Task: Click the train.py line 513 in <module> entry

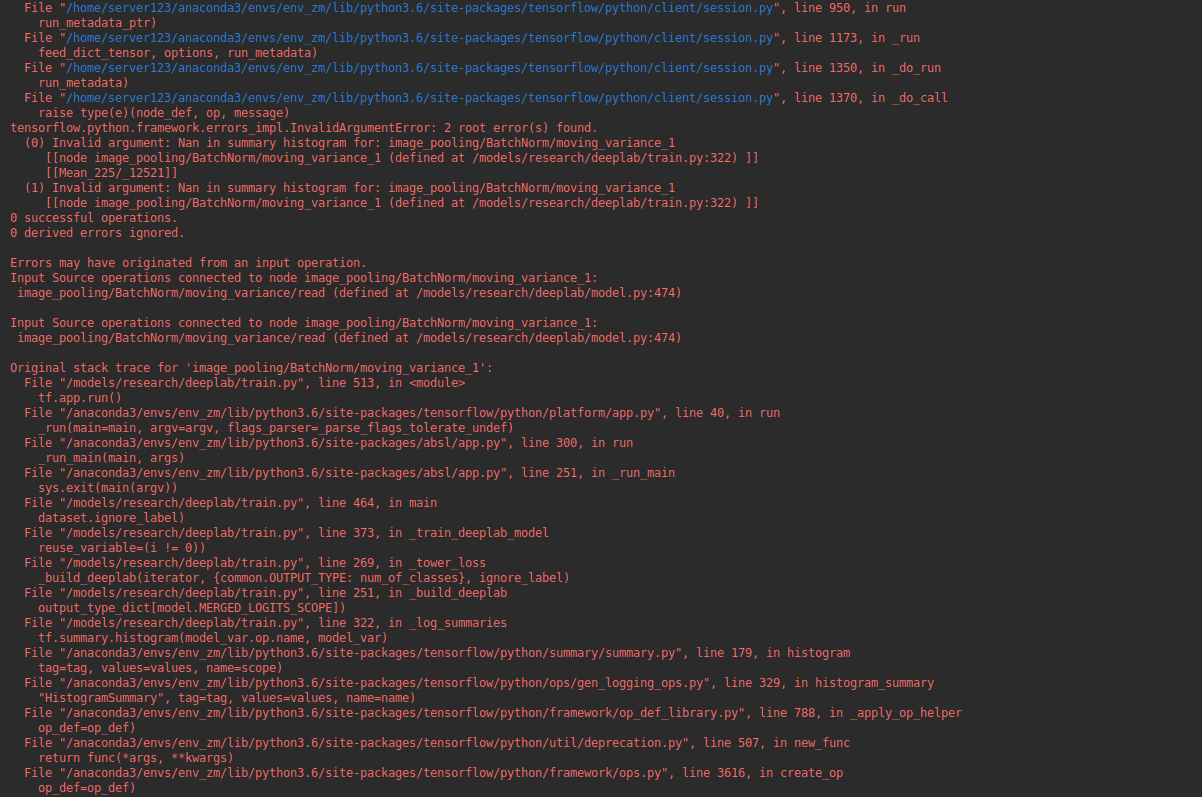Action: tap(245, 382)
